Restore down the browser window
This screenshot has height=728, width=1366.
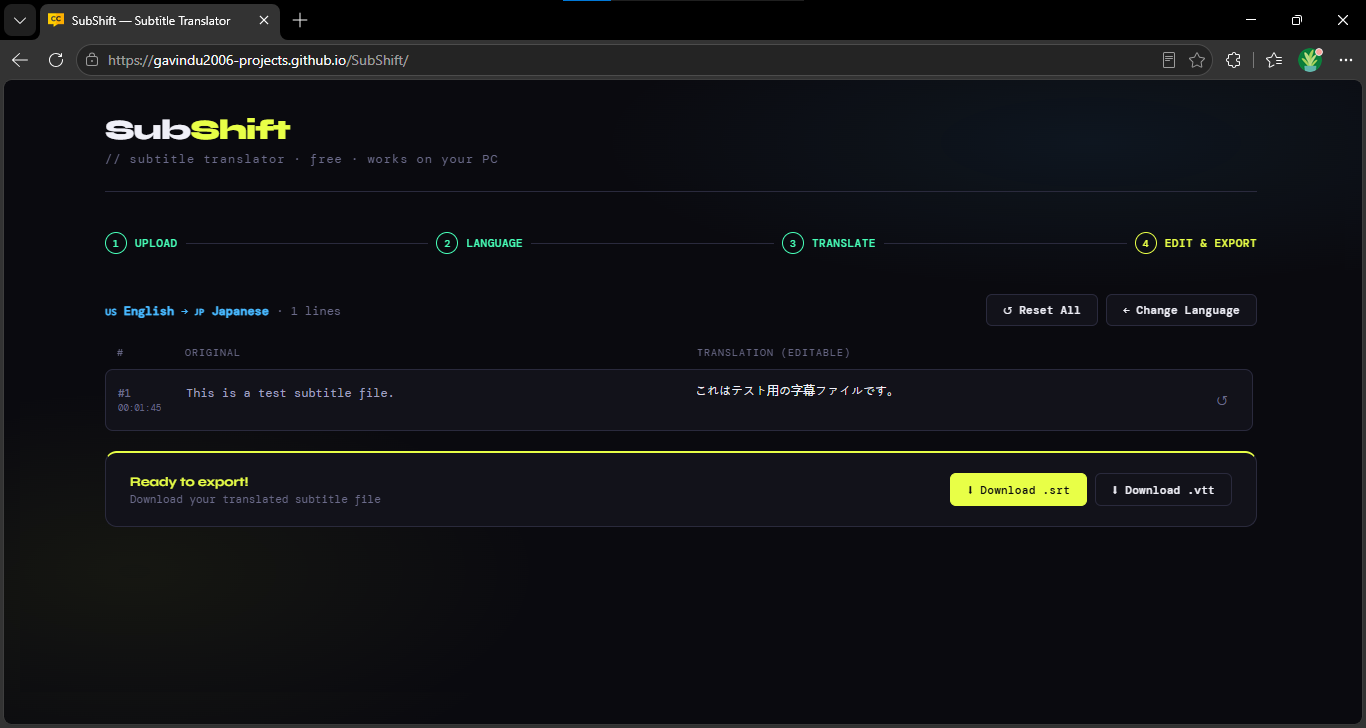(x=1297, y=20)
